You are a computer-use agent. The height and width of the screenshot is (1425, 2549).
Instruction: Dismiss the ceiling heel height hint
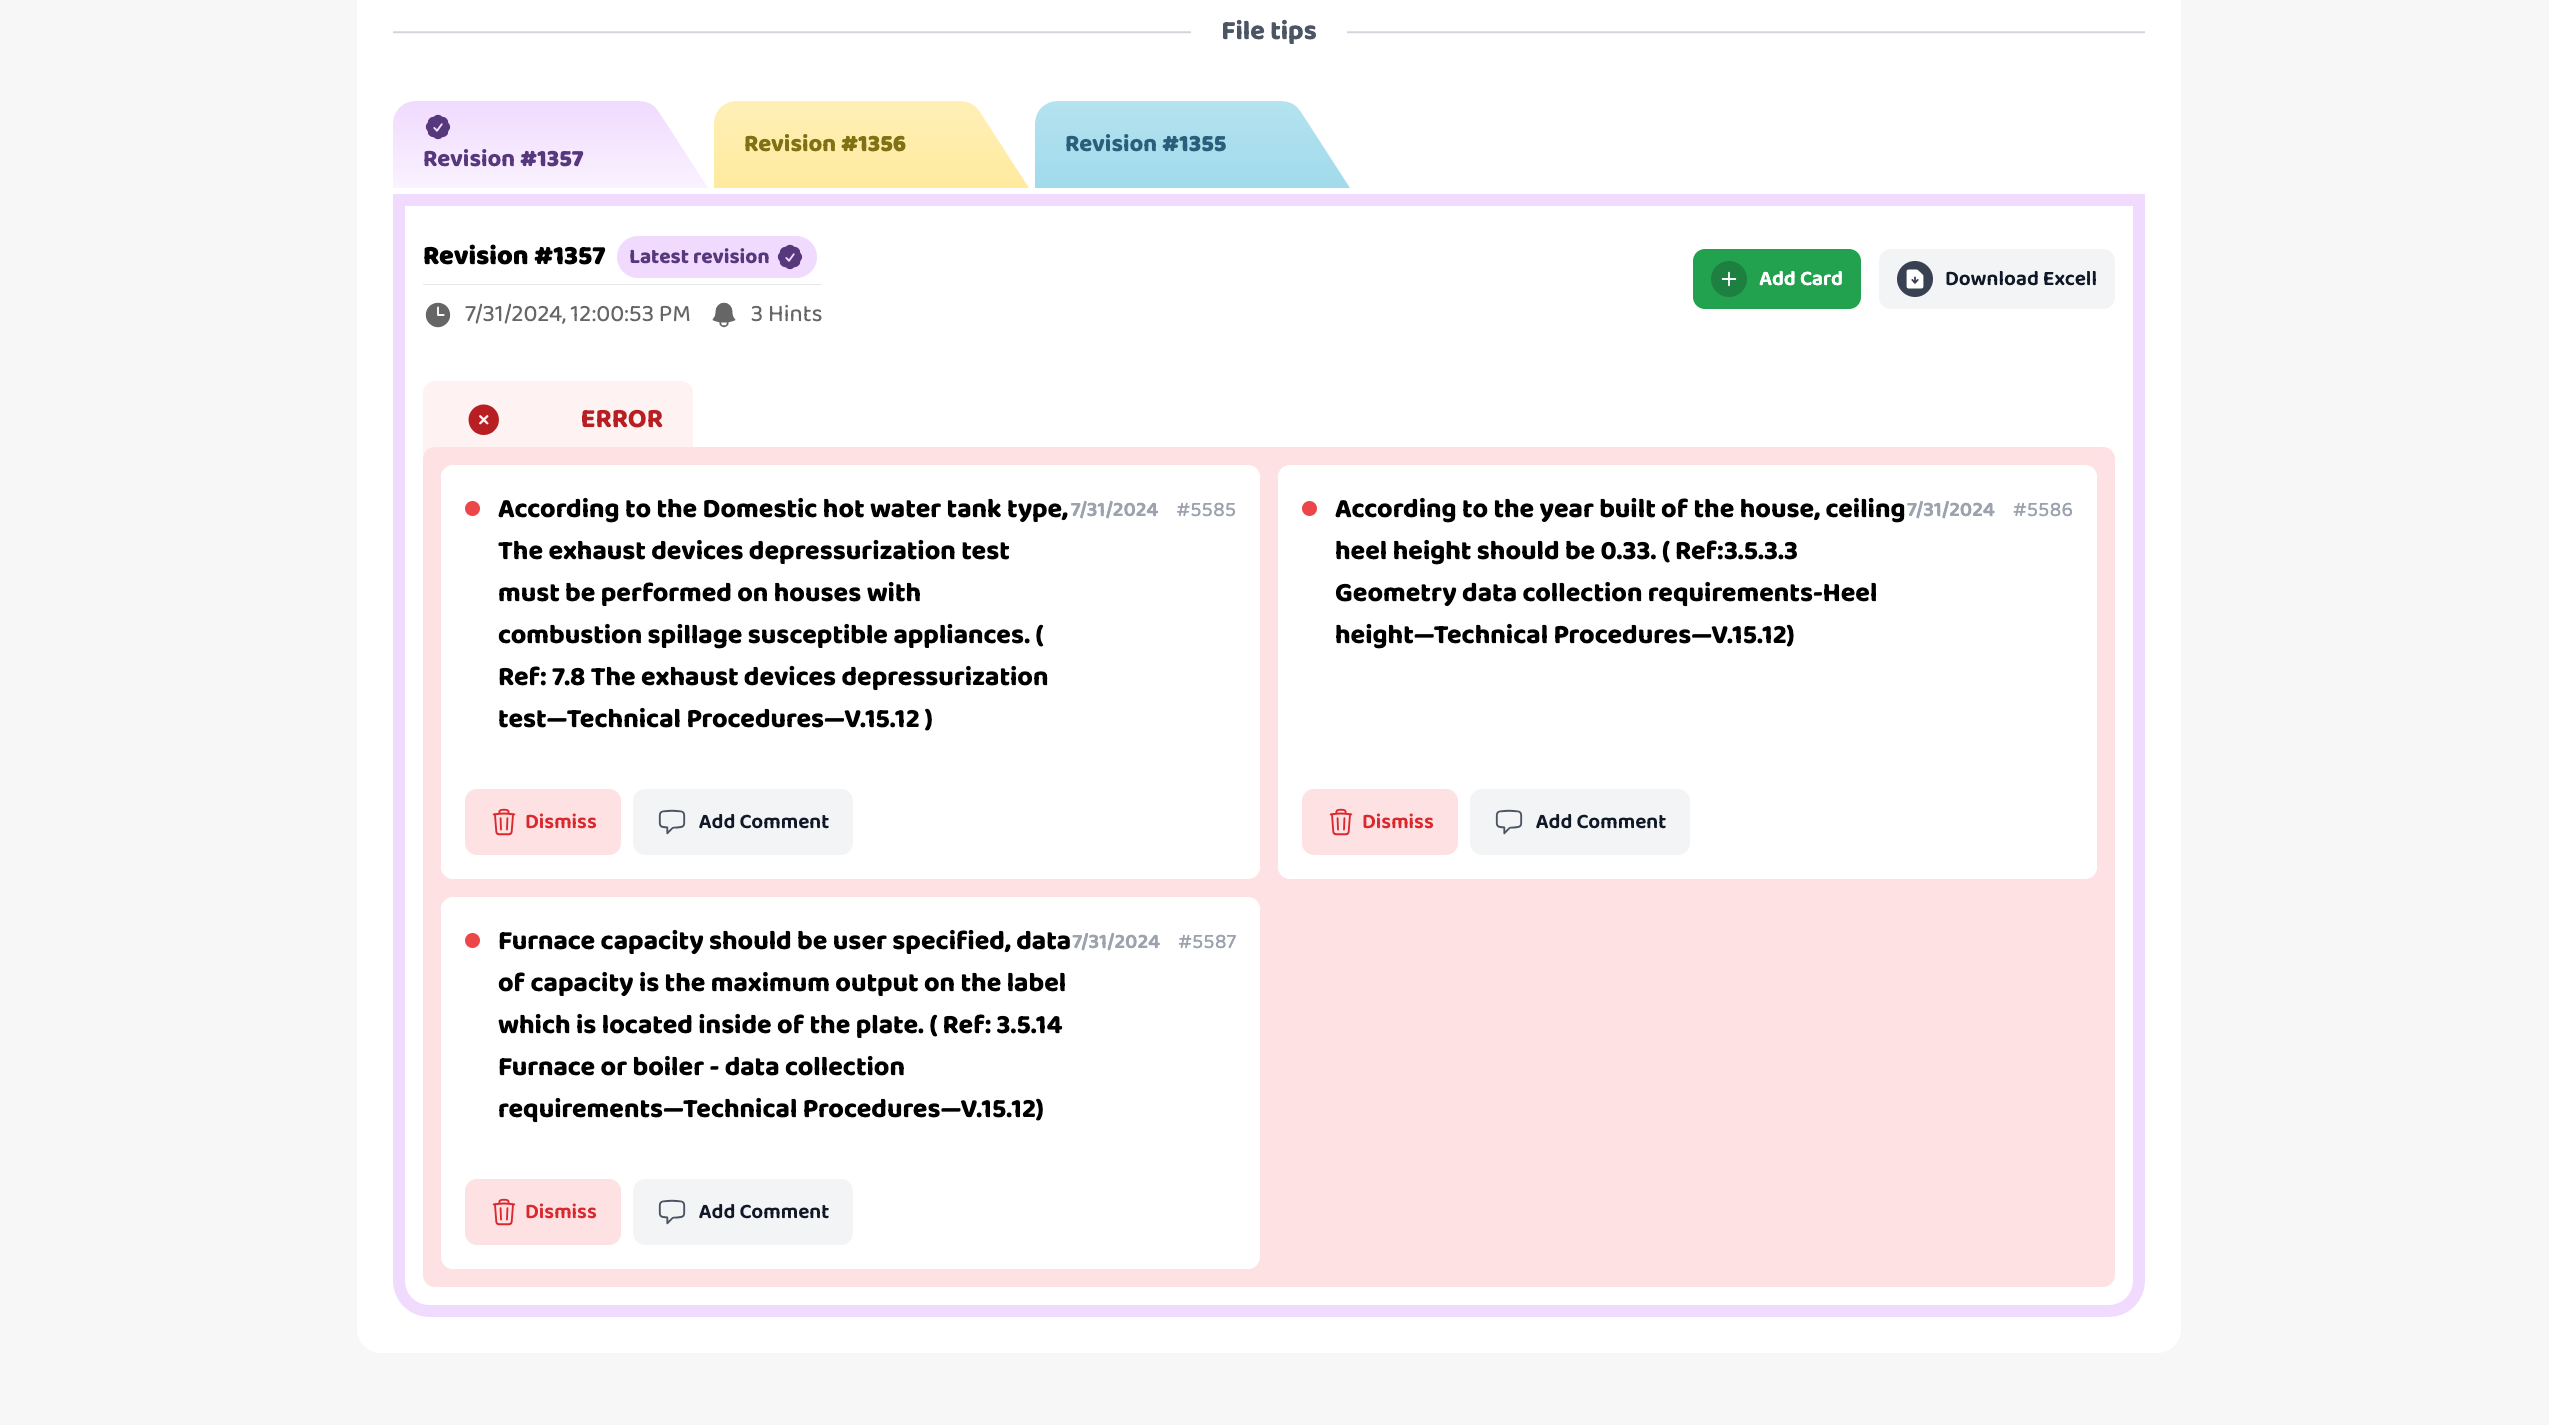[1379, 822]
